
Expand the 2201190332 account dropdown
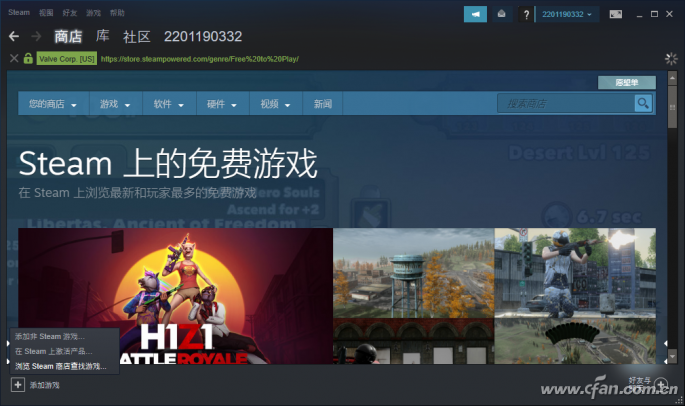(x=567, y=14)
